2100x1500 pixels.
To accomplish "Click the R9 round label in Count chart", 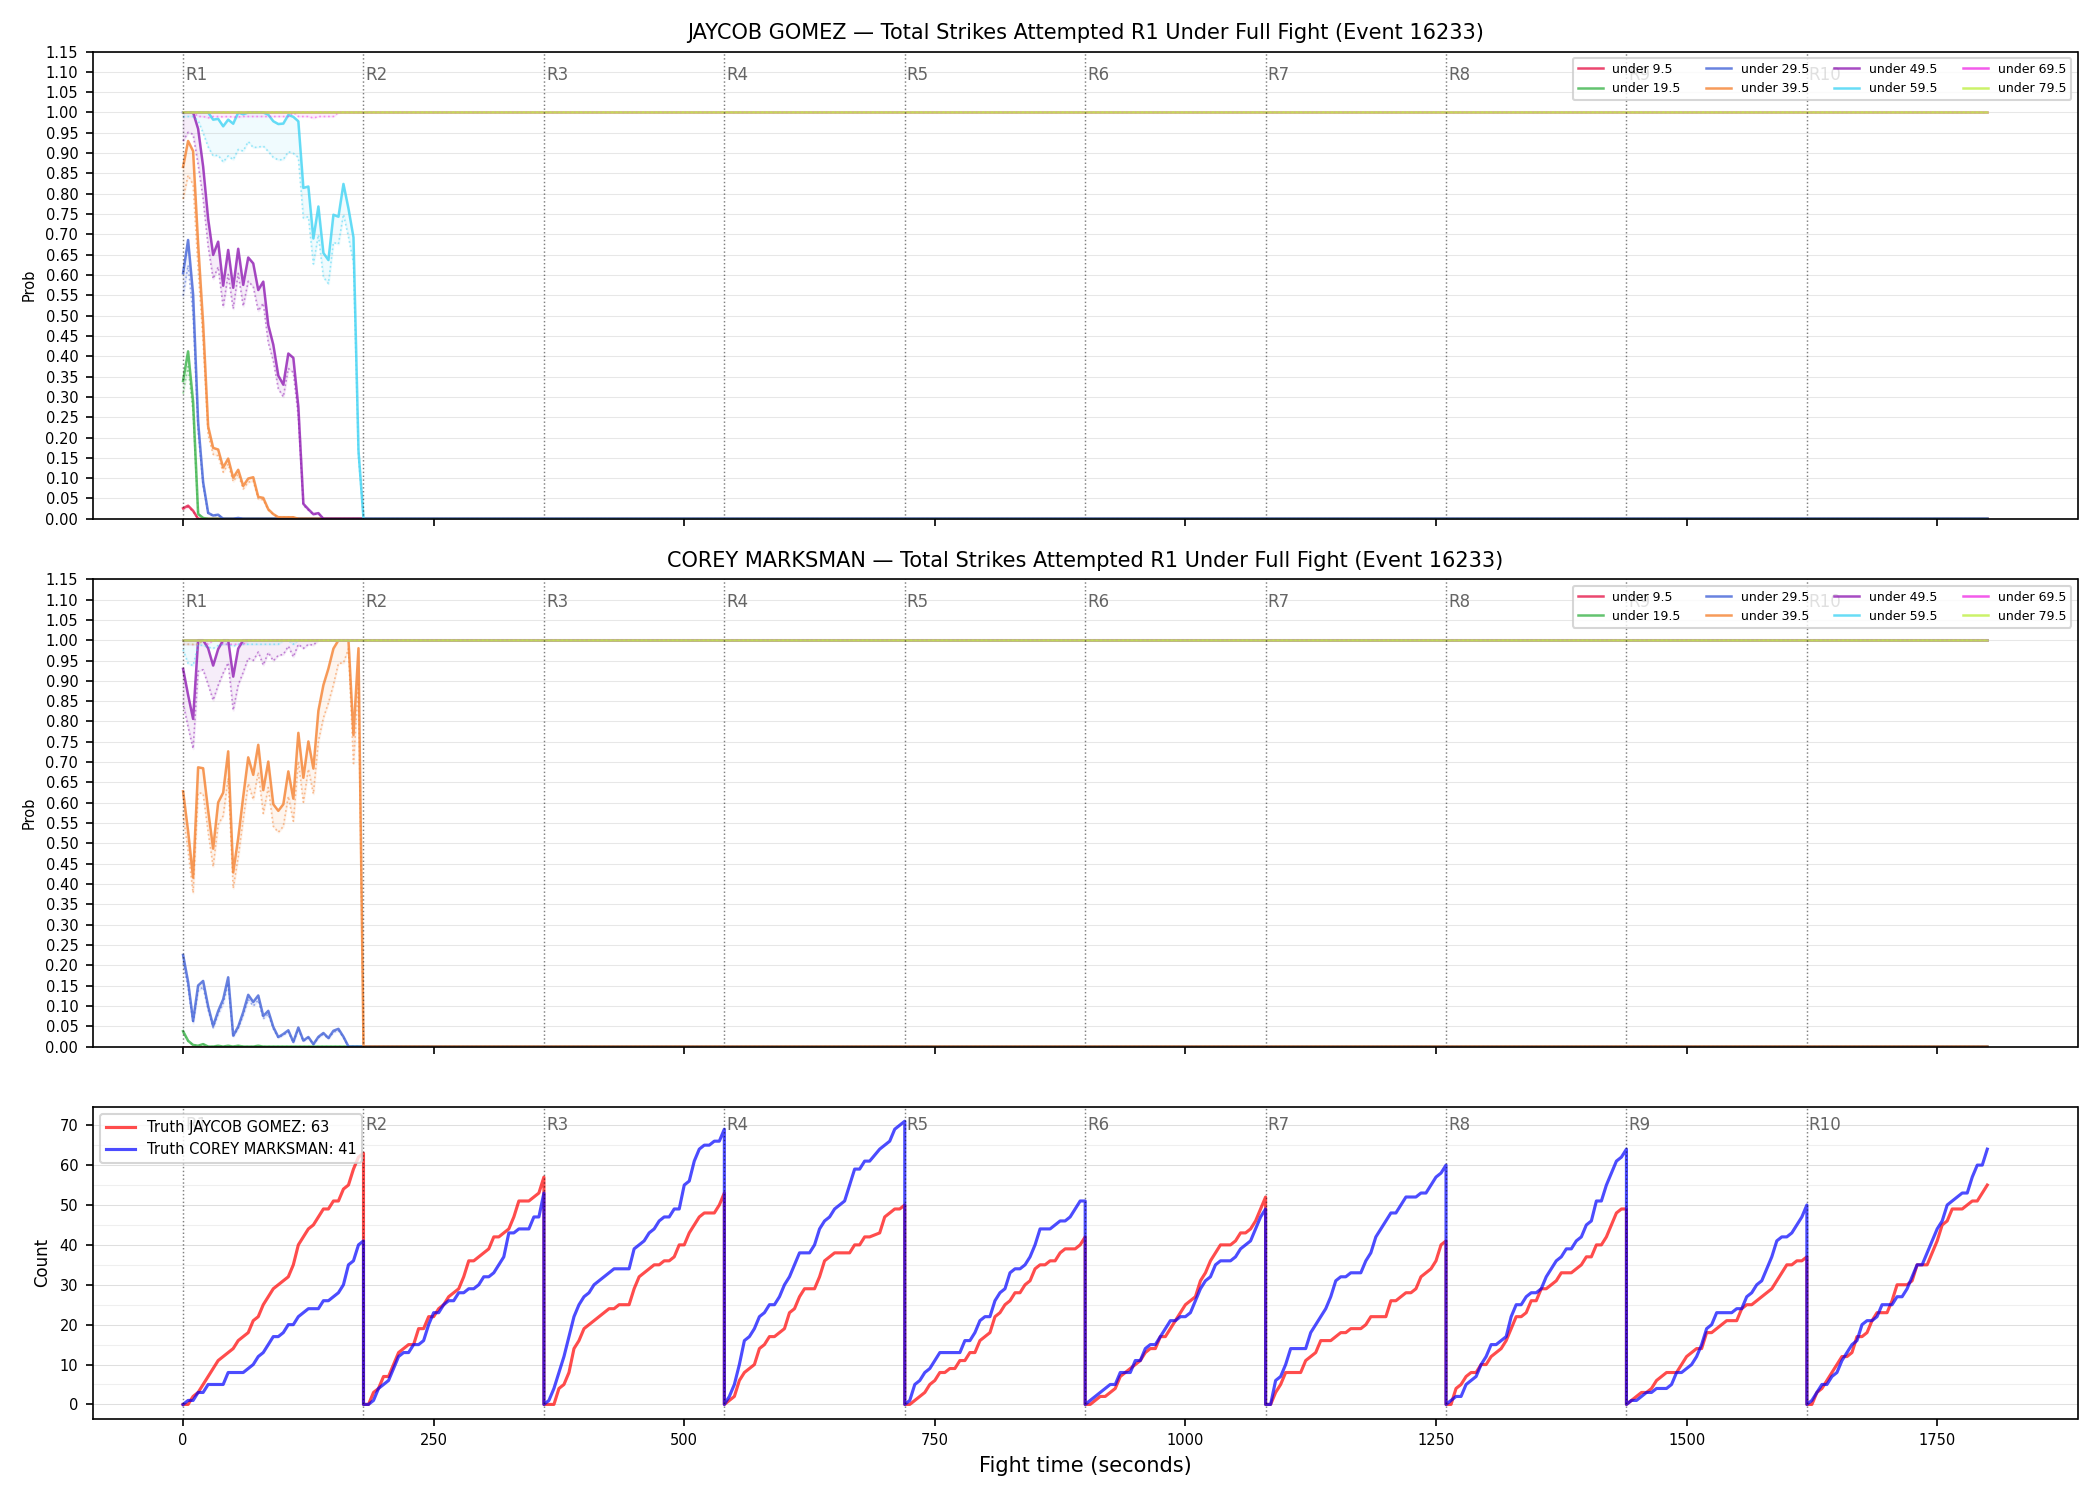I will (x=1639, y=1125).
